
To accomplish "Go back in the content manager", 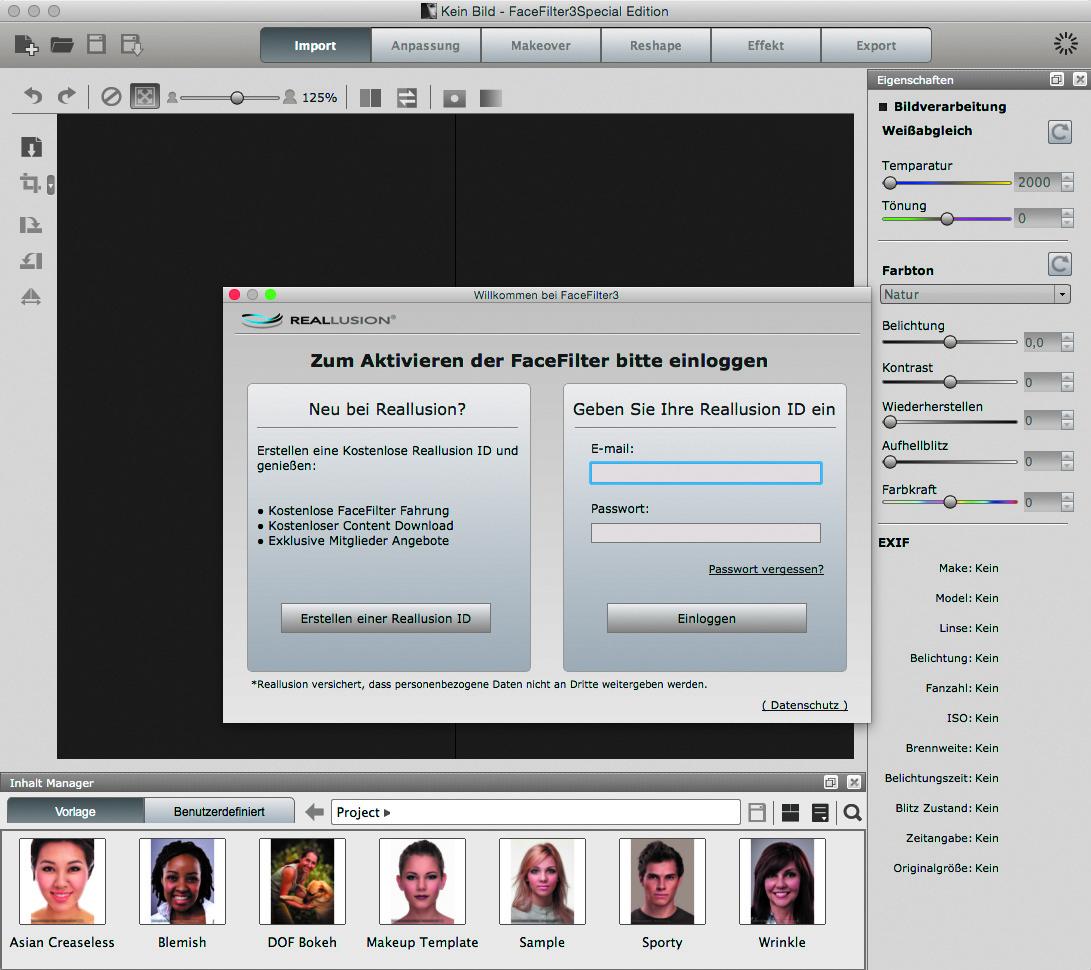I will (x=314, y=811).
